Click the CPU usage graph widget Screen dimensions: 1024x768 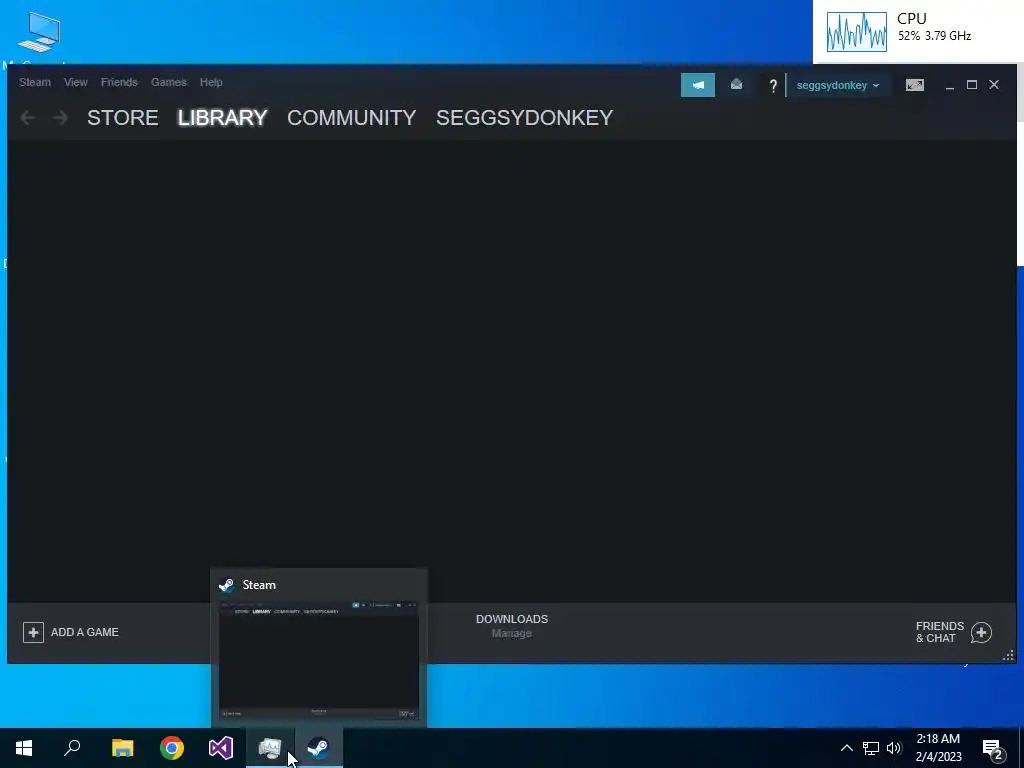point(857,31)
